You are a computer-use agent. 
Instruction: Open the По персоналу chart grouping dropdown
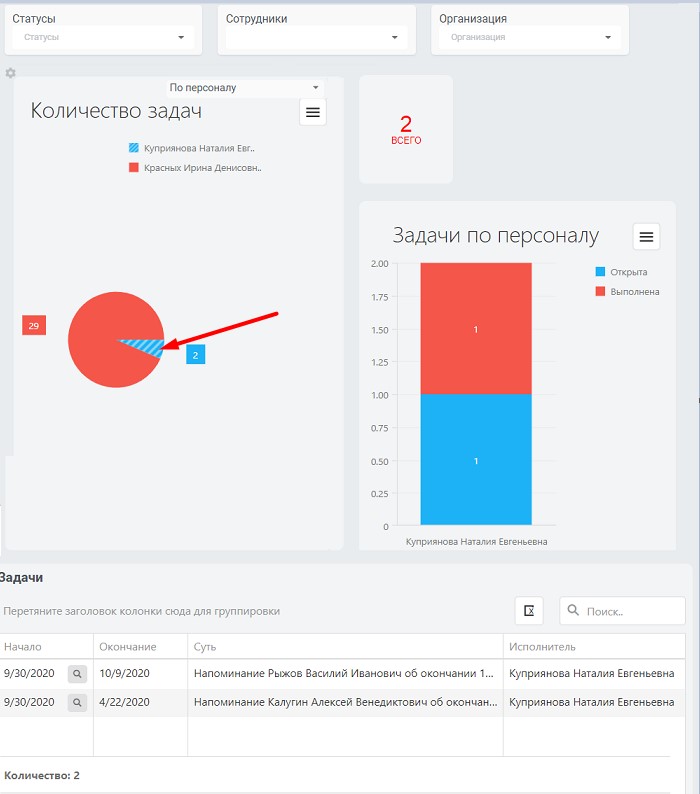click(245, 88)
